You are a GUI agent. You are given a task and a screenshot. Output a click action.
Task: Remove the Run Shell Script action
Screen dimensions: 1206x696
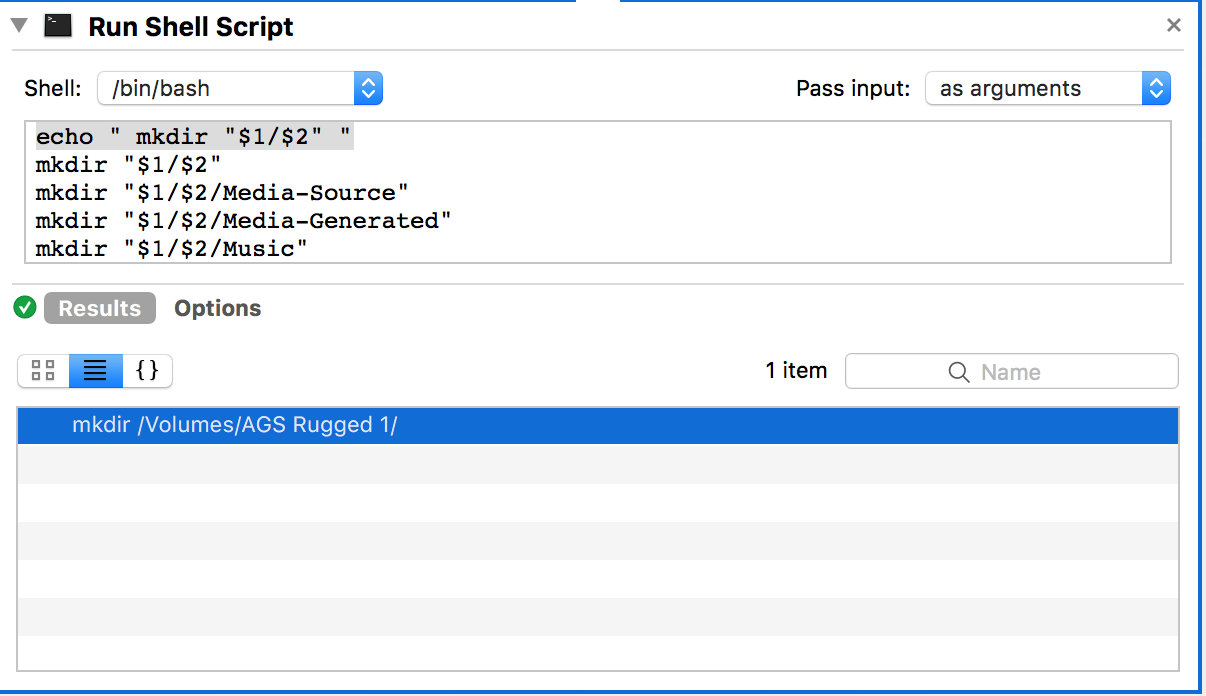(1174, 26)
